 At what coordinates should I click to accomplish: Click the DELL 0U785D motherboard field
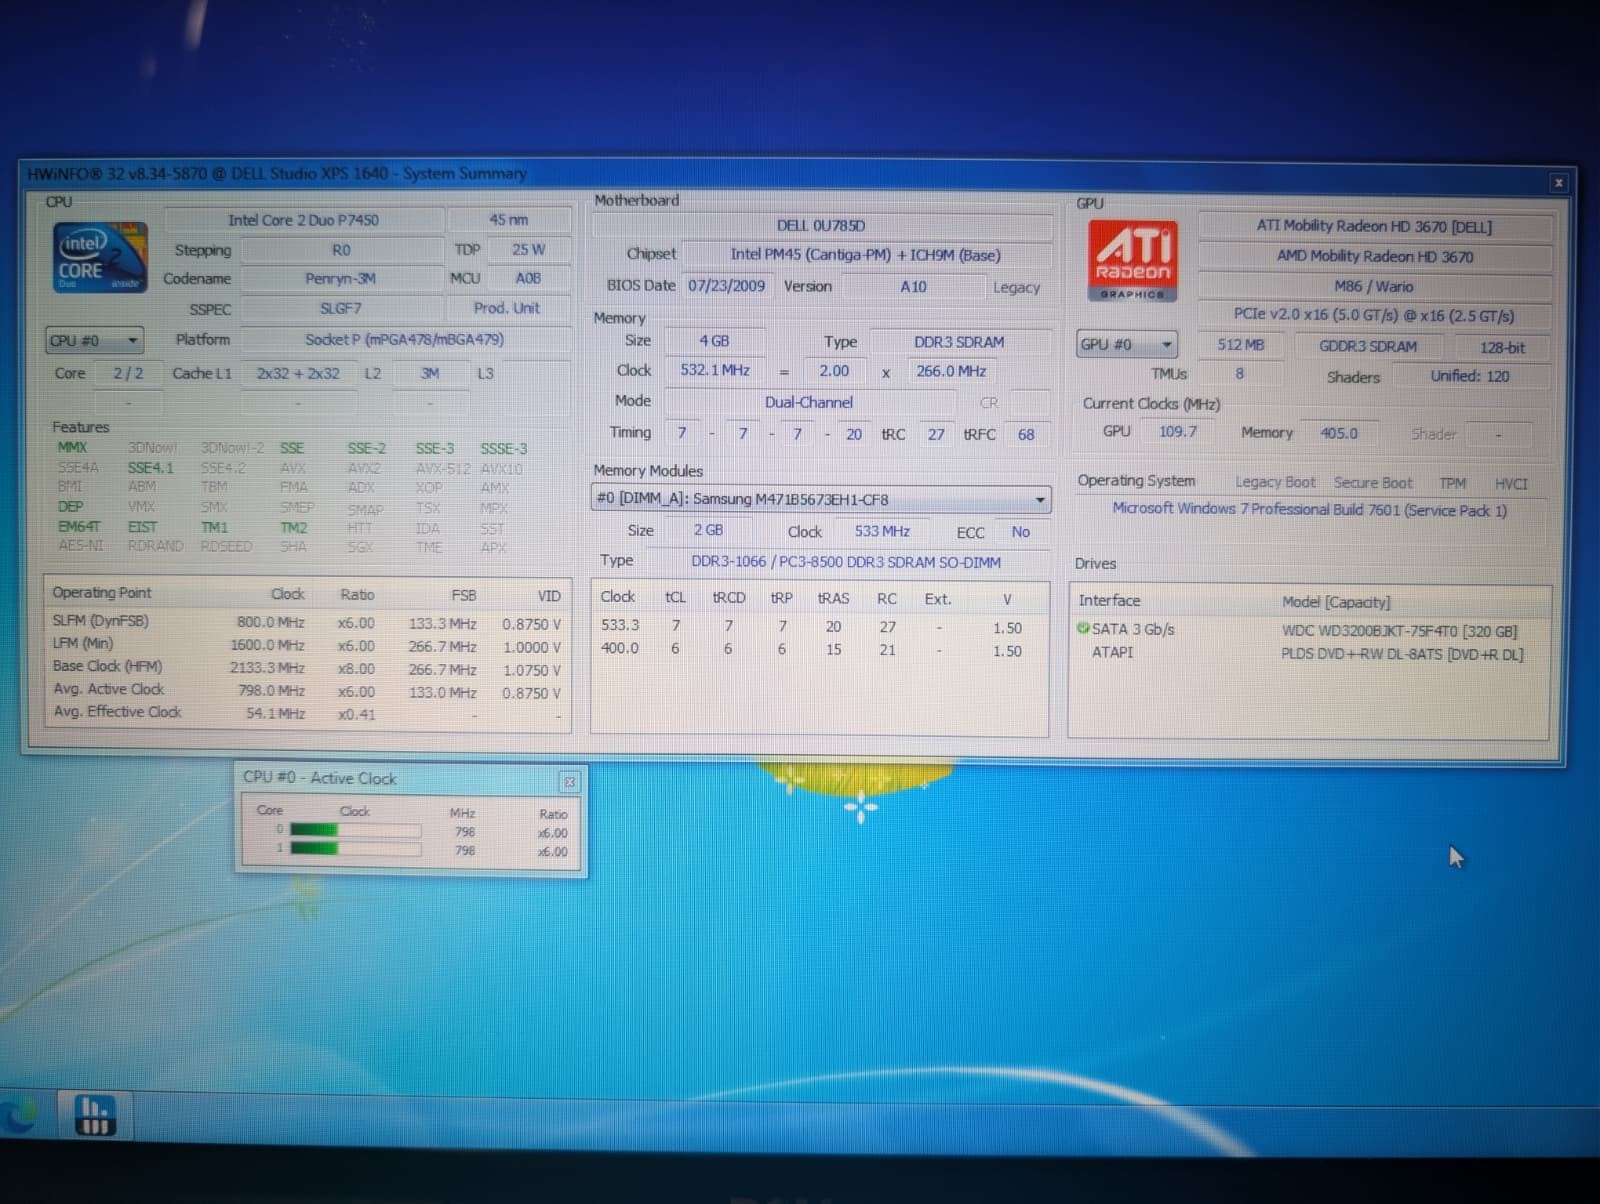pos(821,226)
